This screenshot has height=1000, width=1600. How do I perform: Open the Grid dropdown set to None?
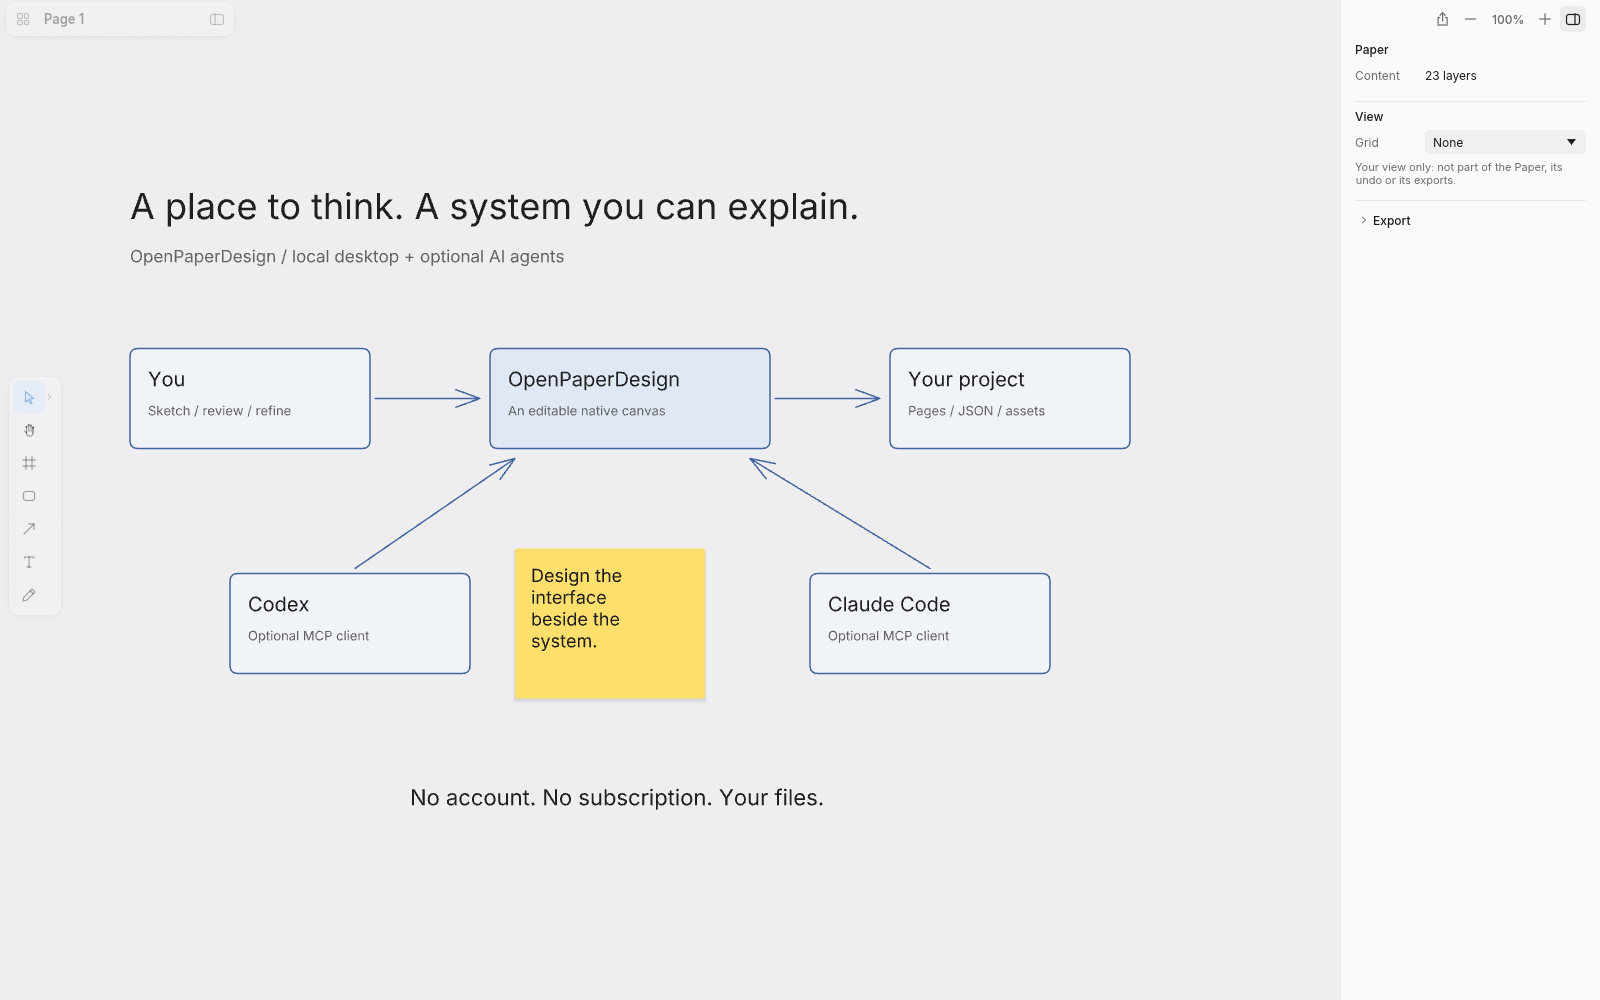[1505, 143]
